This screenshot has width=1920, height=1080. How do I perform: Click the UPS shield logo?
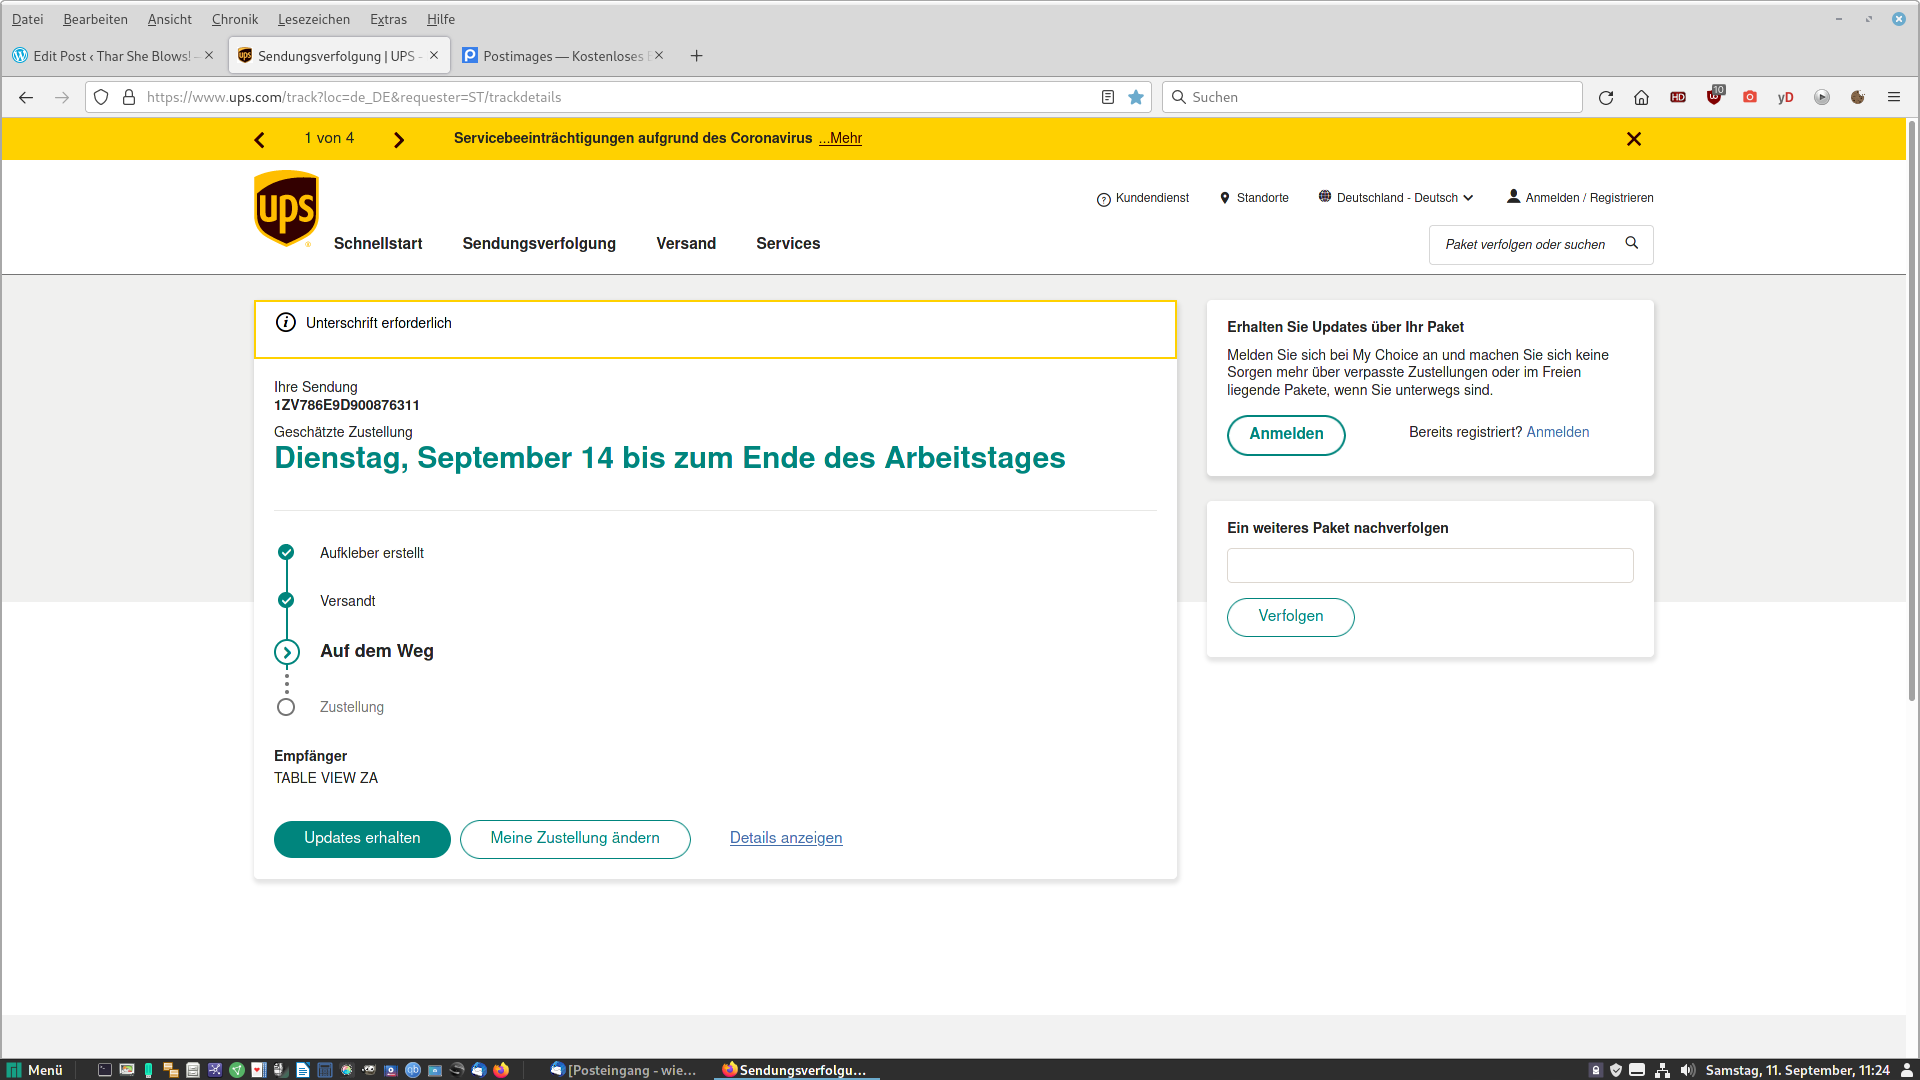[x=286, y=208]
